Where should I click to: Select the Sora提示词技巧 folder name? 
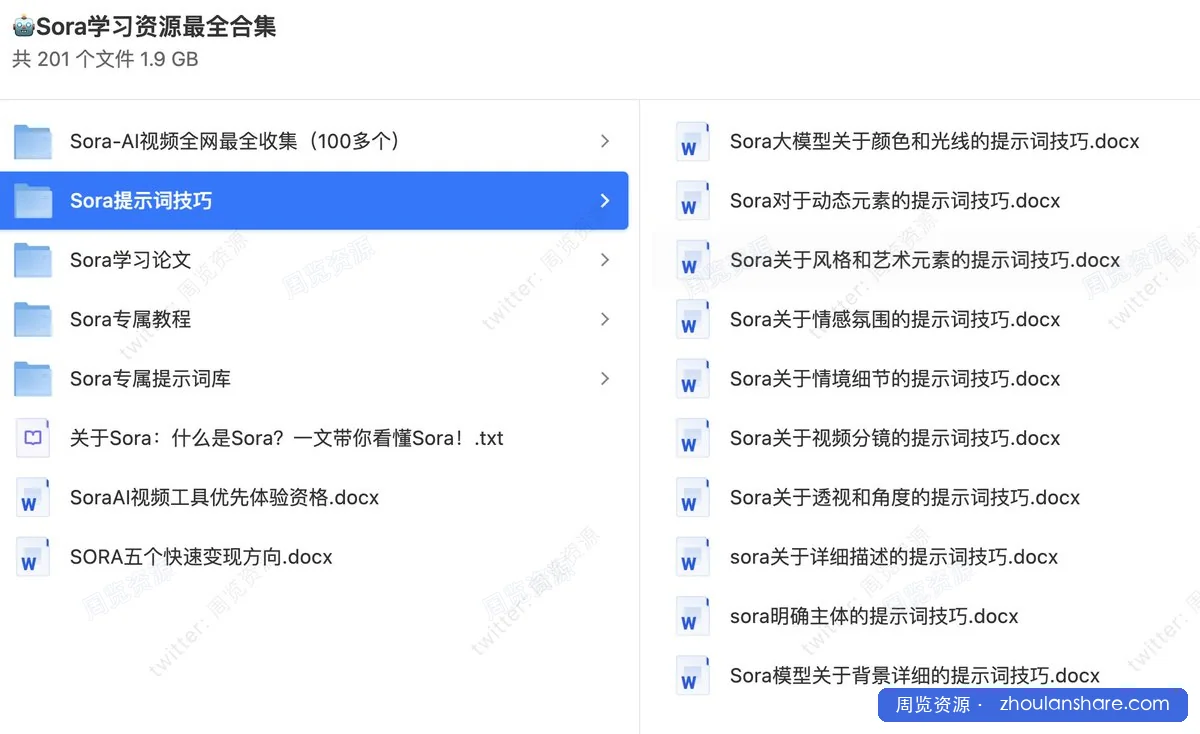141,201
